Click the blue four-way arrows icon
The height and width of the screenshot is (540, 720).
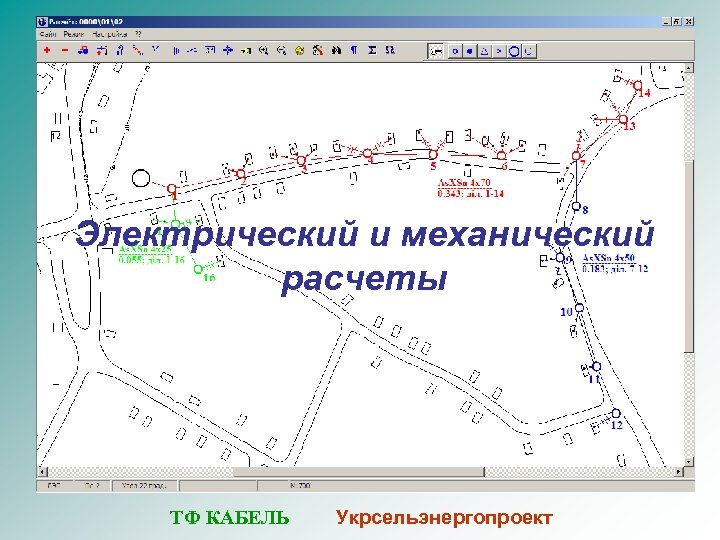pyautogui.click(x=228, y=50)
